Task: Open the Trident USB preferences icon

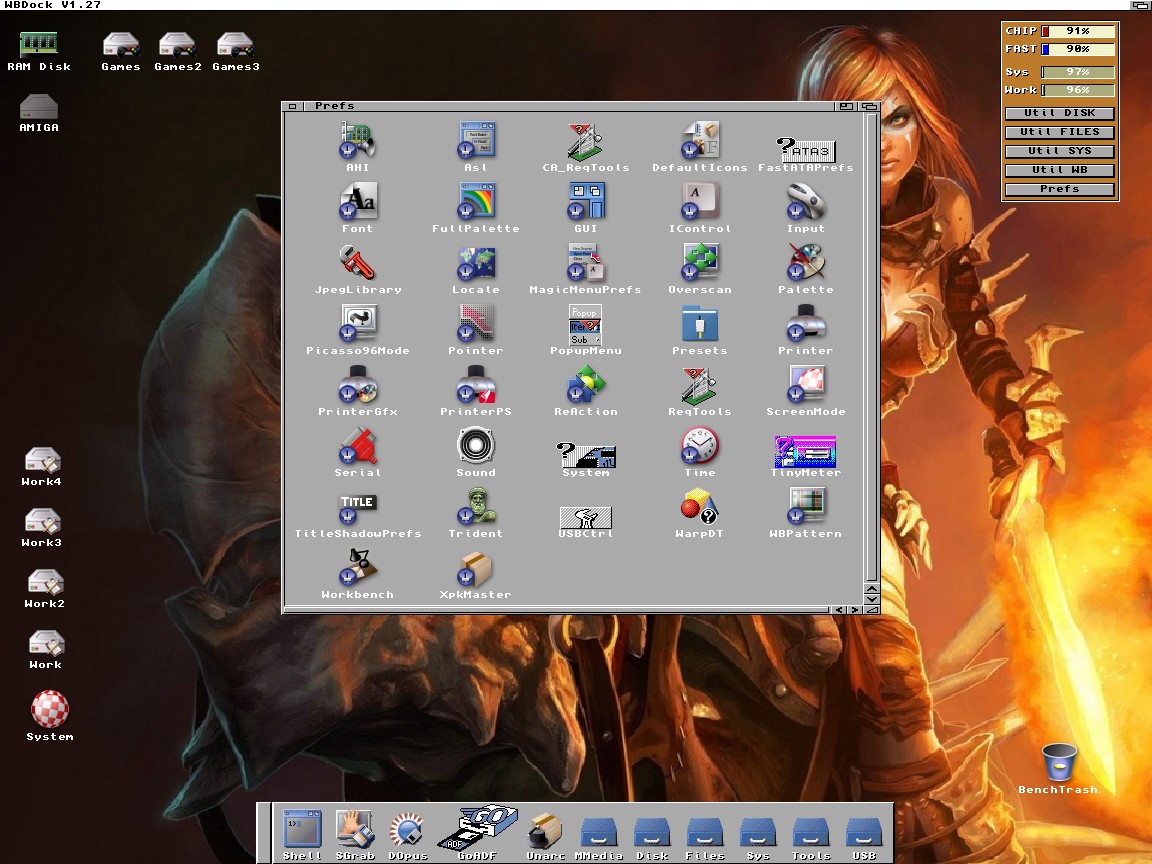Action: tap(476, 507)
